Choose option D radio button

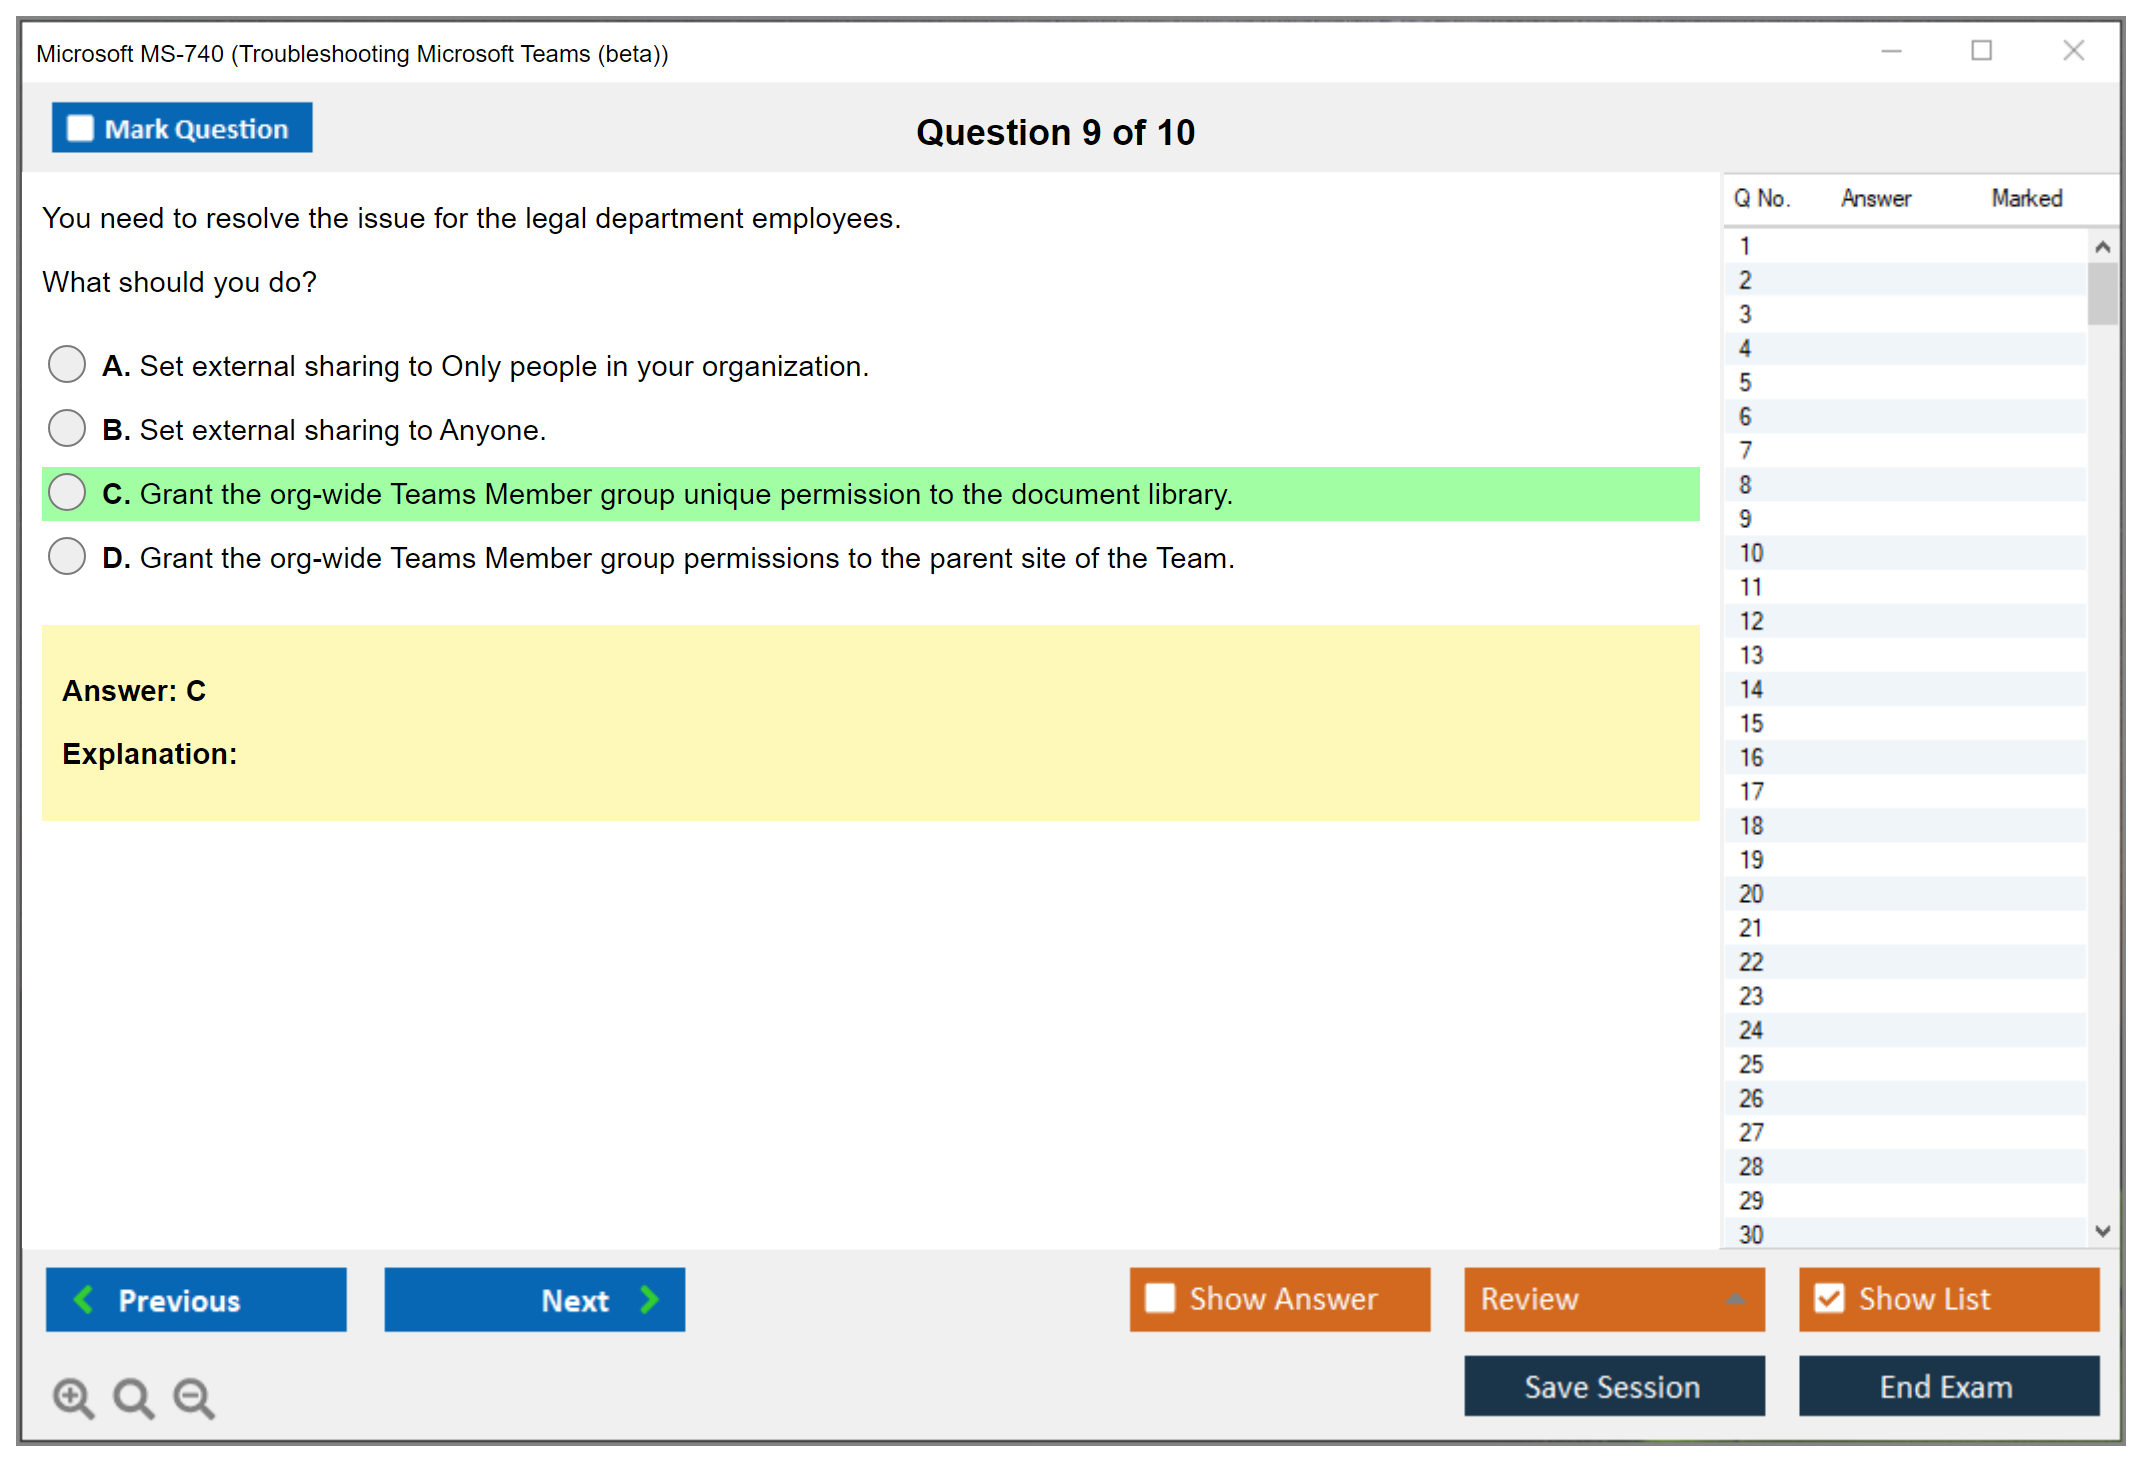click(x=67, y=557)
